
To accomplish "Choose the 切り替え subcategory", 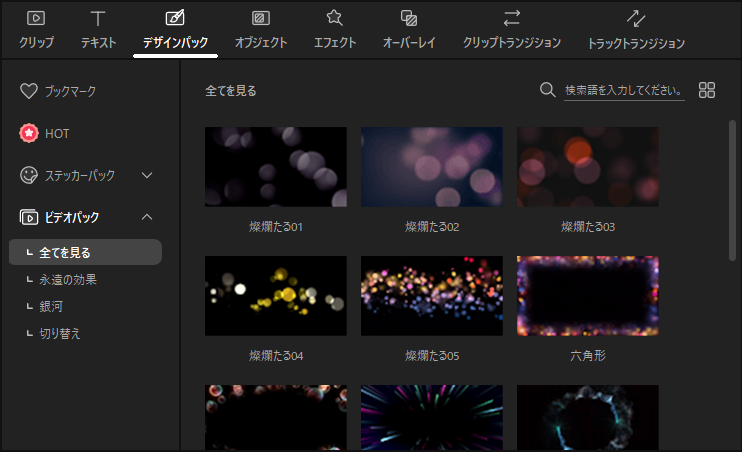I will click(x=60, y=334).
